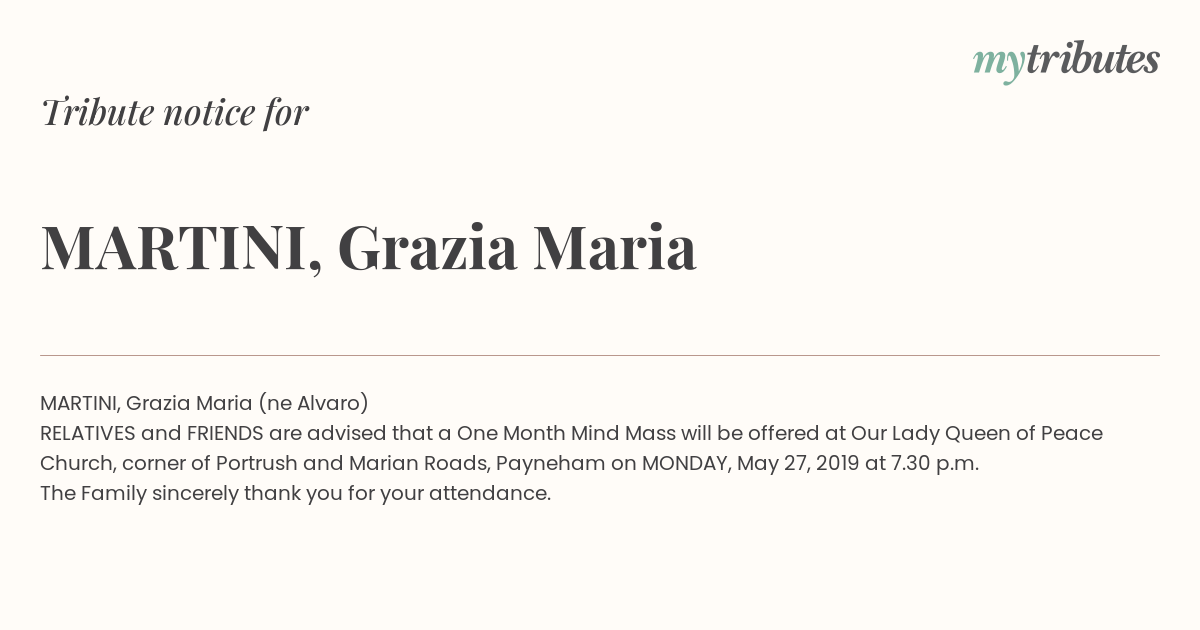This screenshot has height=630, width=1200.
Task: Select the word "Grazia" in large title
Action: (427, 248)
